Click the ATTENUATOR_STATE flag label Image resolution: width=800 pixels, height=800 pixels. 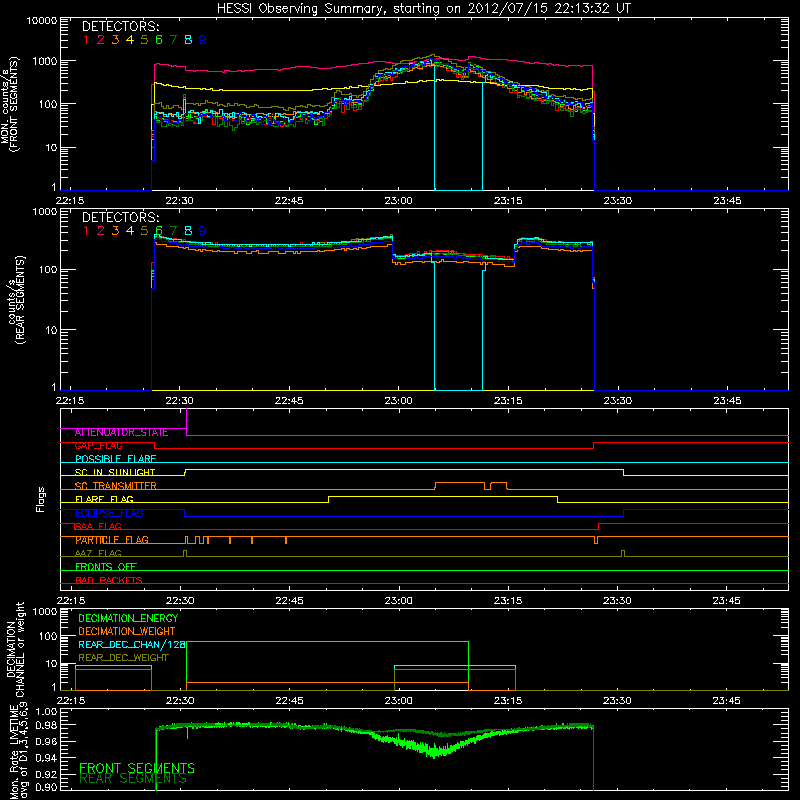click(121, 433)
